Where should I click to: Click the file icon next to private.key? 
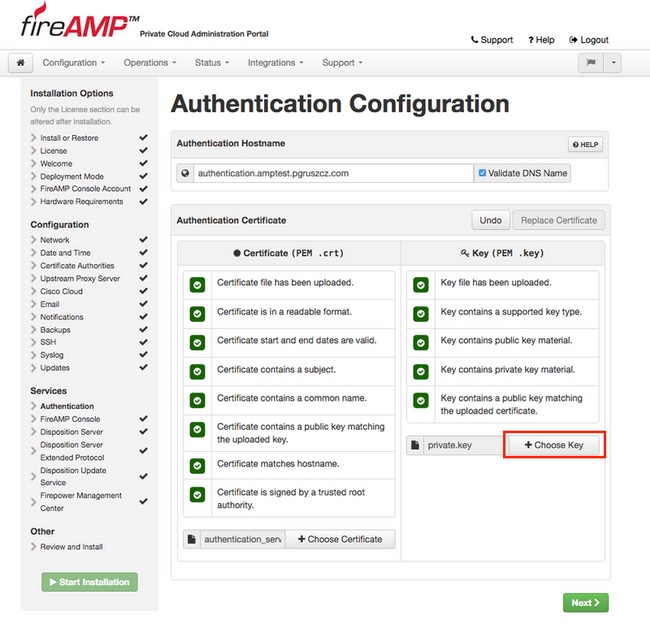tap(415, 445)
